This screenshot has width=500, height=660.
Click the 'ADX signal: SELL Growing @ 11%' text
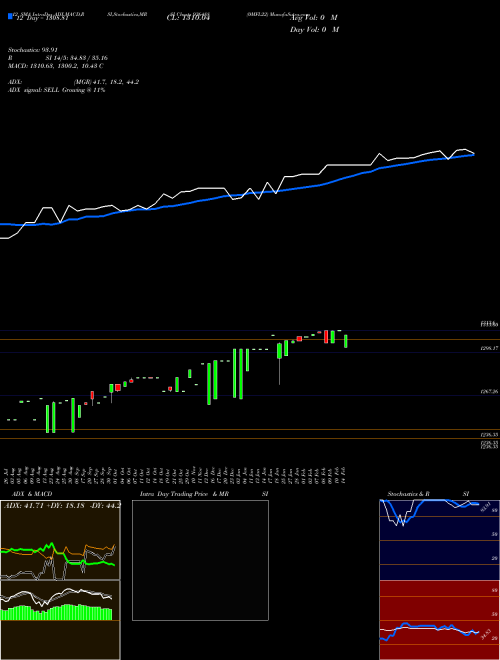point(56,90)
